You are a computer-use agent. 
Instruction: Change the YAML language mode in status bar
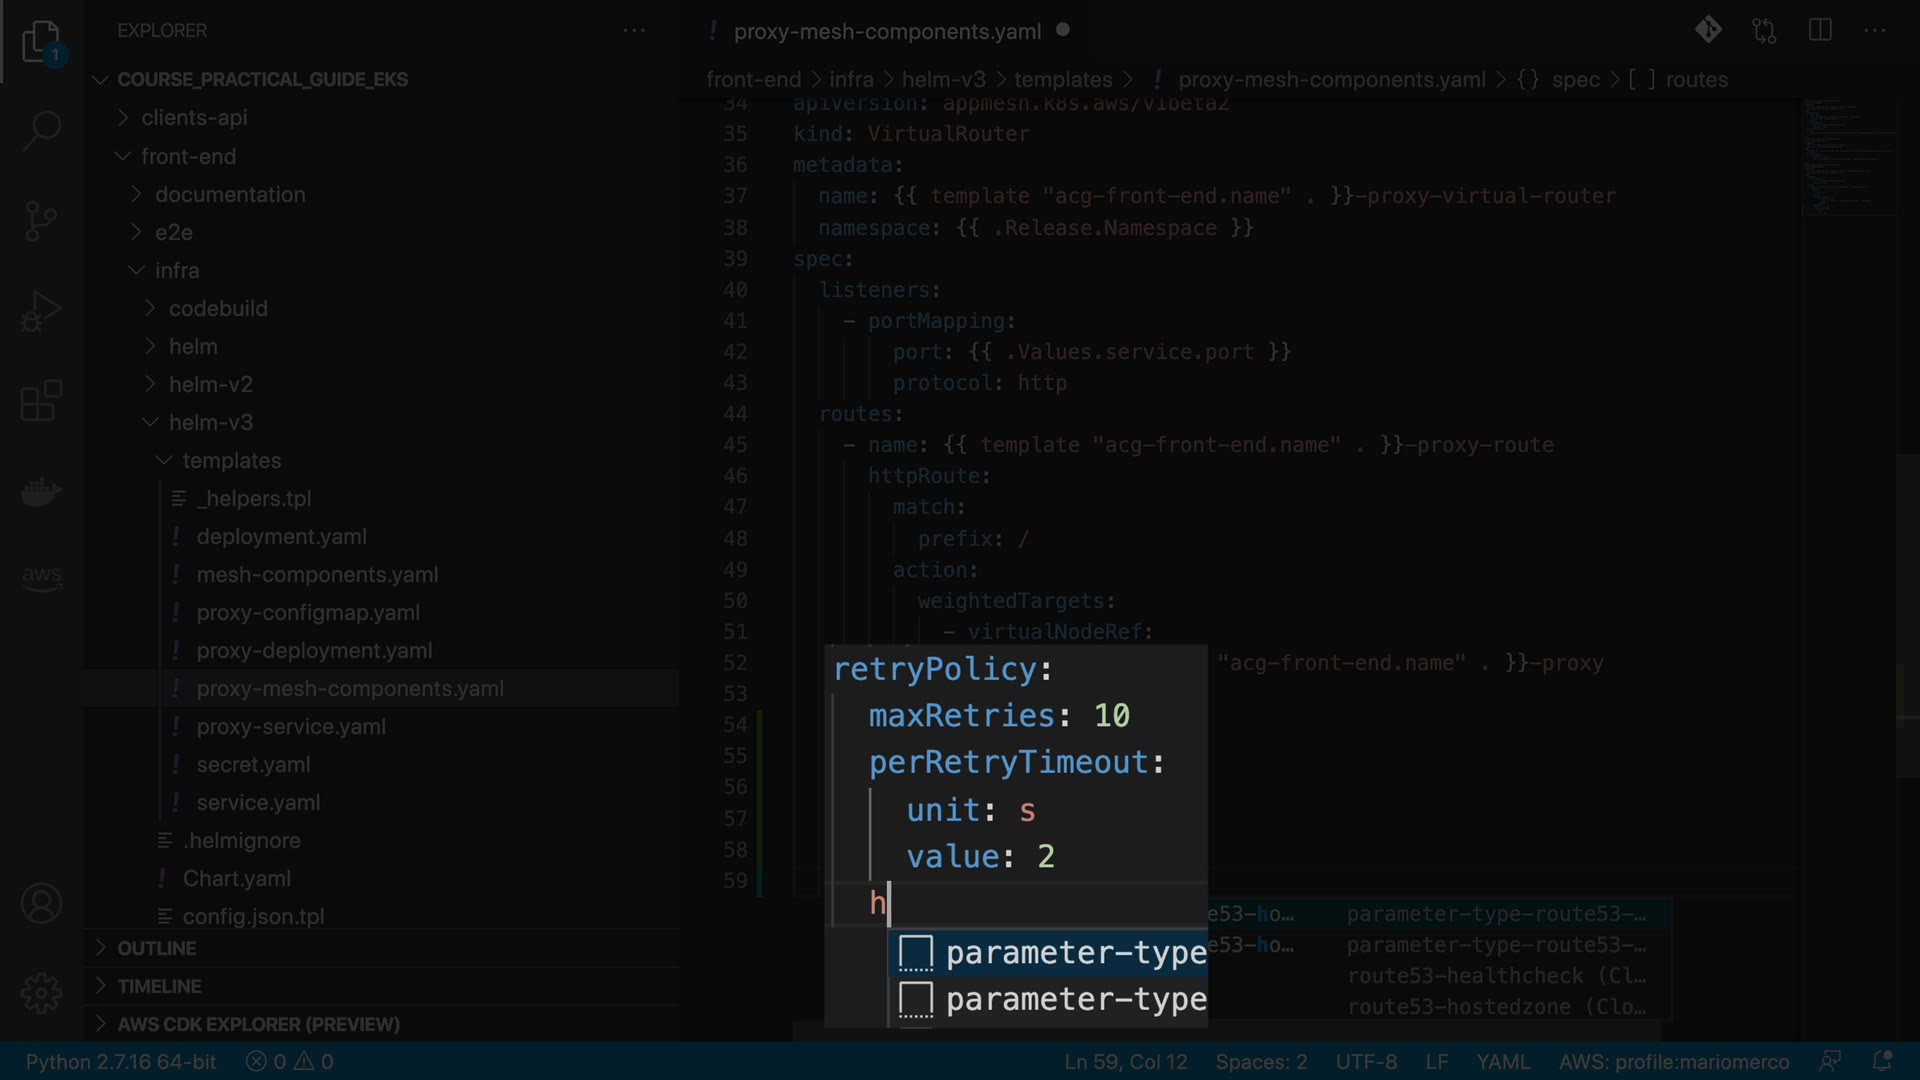coord(1502,1061)
